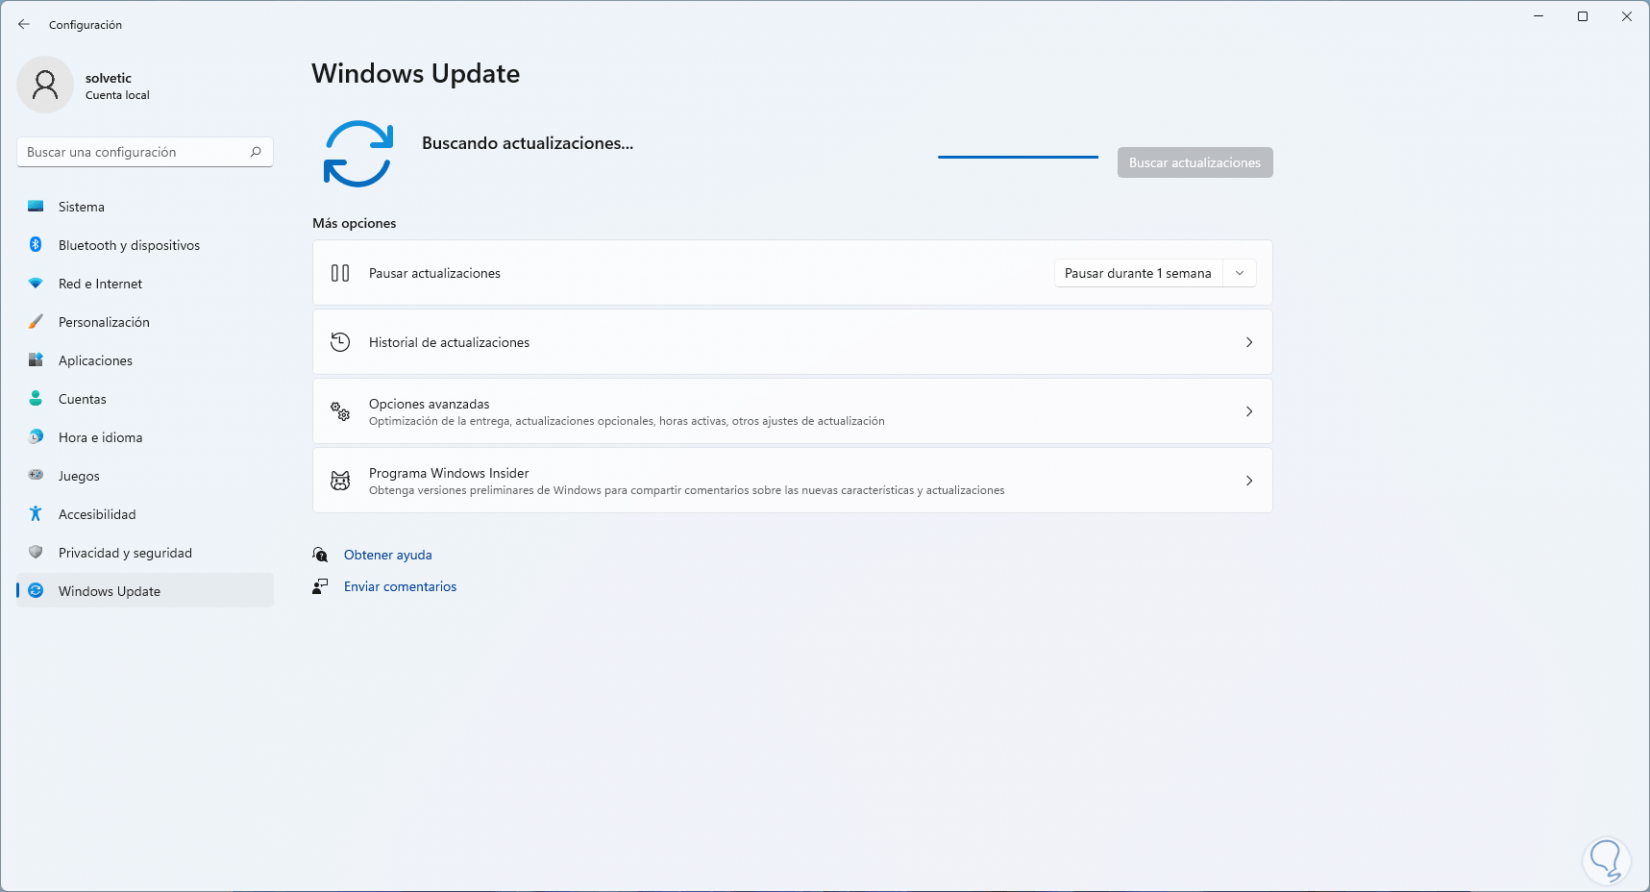Screen dimensions: 1650x892
Task: Click the Windows Update sidebar icon
Action: pyautogui.click(x=36, y=591)
